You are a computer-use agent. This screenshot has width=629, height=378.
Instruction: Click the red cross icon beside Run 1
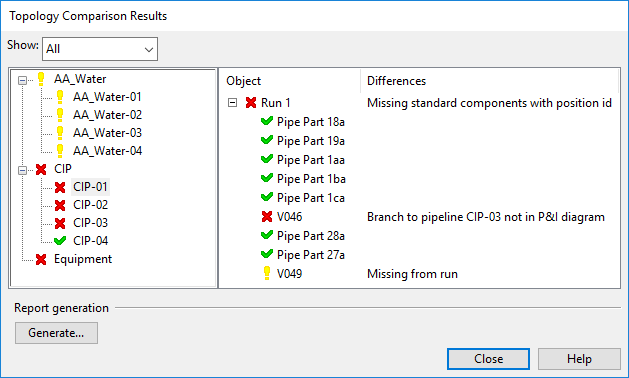click(251, 103)
